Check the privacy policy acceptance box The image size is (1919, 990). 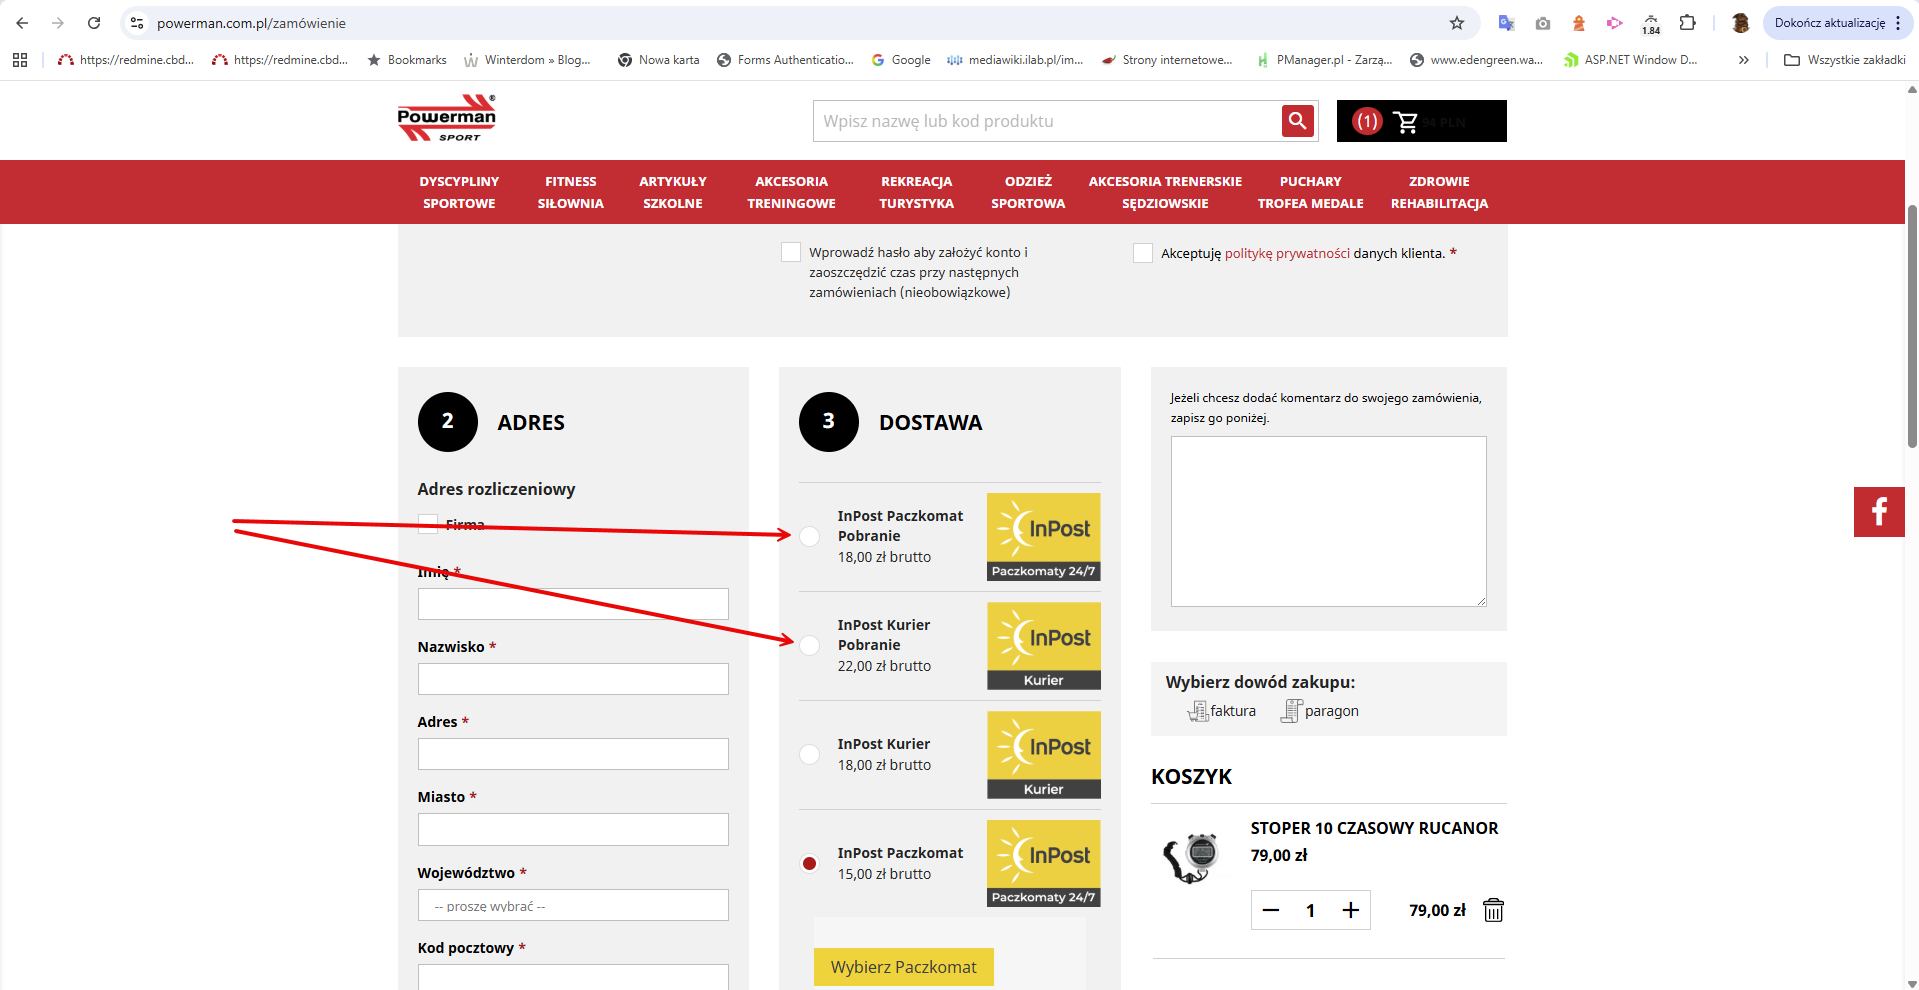(x=1143, y=253)
